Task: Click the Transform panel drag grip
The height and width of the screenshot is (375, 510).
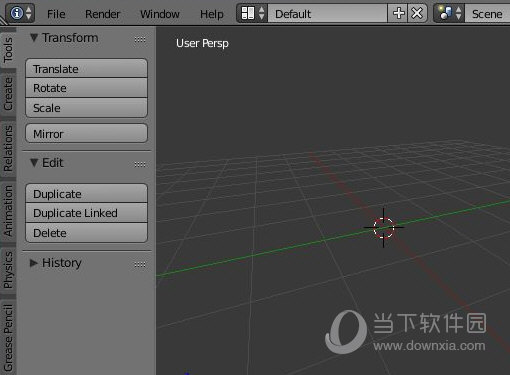Action: click(x=140, y=40)
